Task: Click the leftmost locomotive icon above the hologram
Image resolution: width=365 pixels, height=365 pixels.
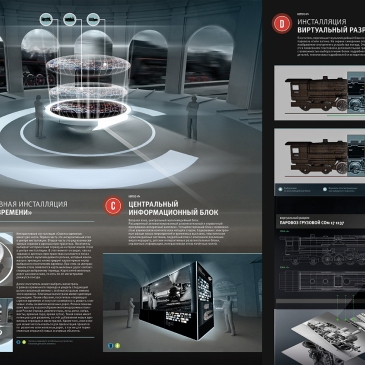Action: (x=46, y=19)
